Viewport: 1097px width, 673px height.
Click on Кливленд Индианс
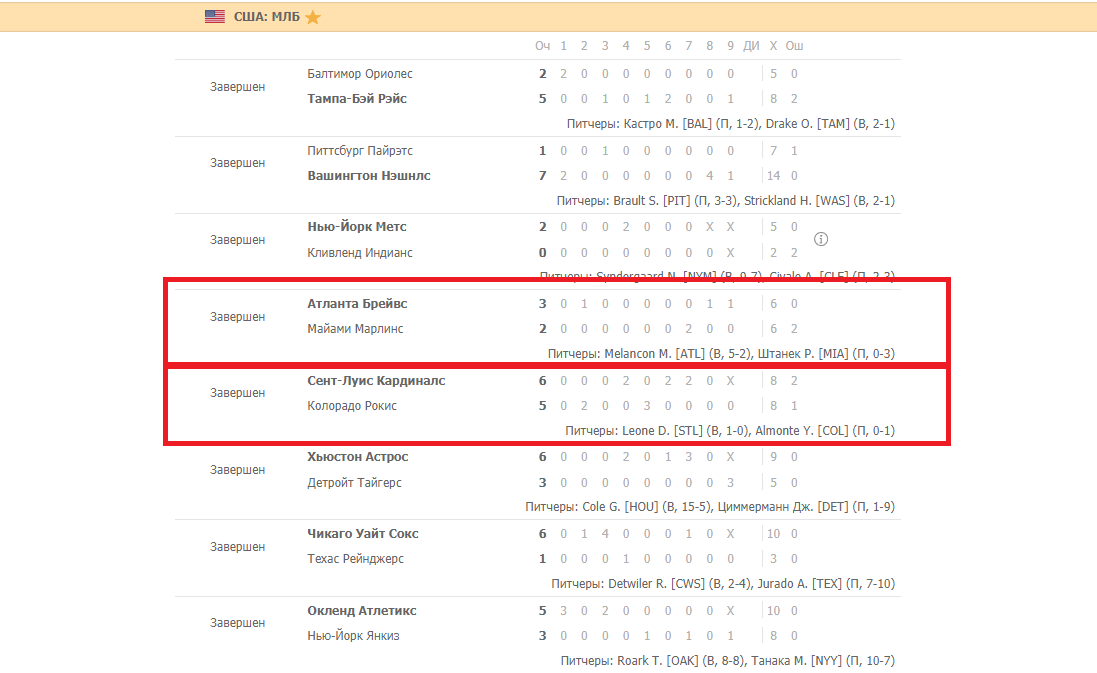(360, 253)
